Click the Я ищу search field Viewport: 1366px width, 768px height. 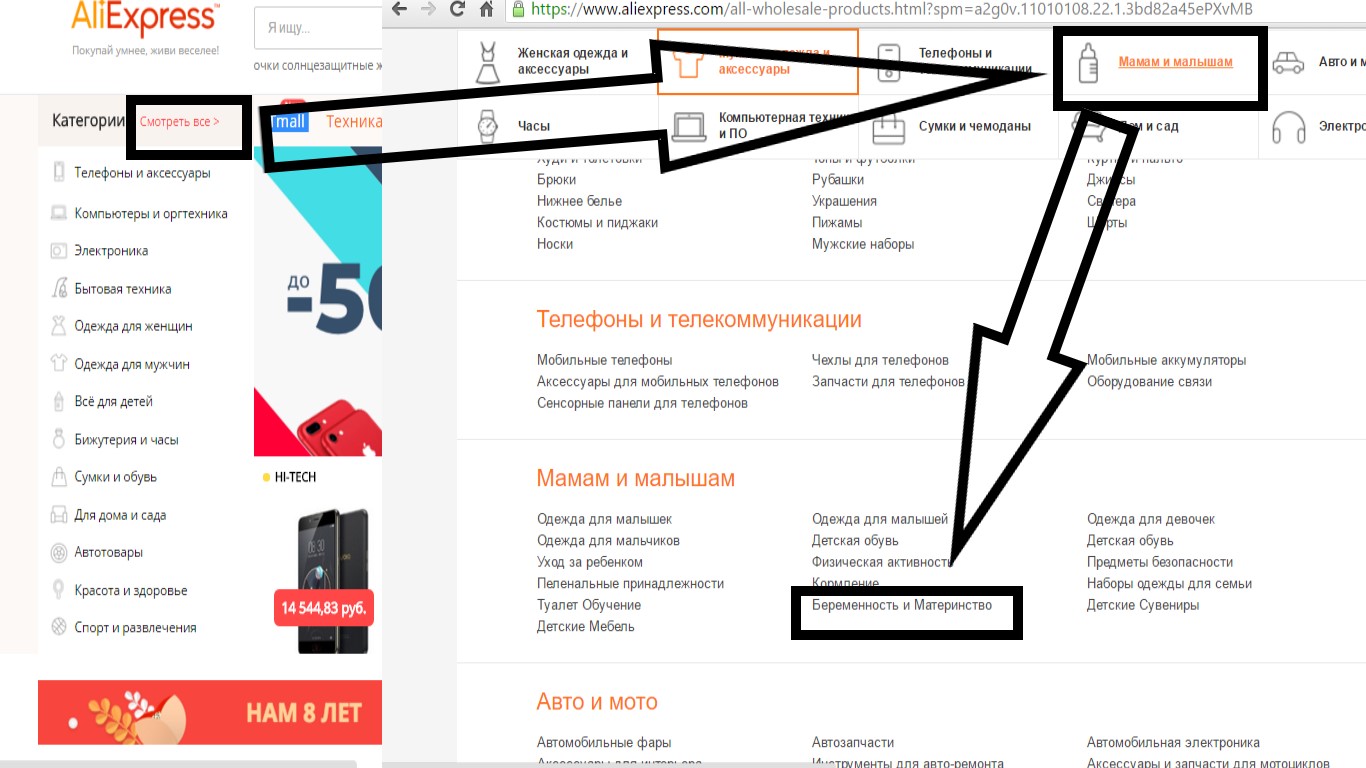click(x=318, y=29)
